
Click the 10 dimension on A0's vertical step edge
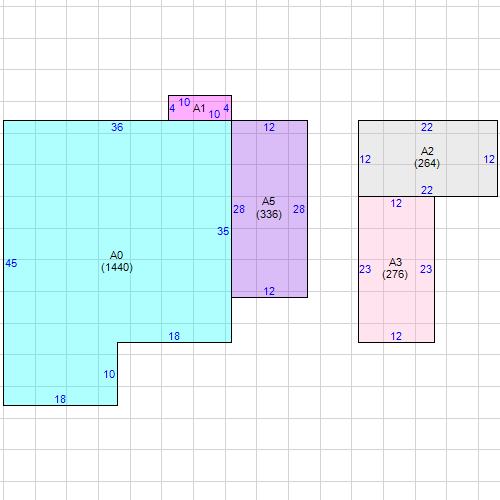coord(109,374)
